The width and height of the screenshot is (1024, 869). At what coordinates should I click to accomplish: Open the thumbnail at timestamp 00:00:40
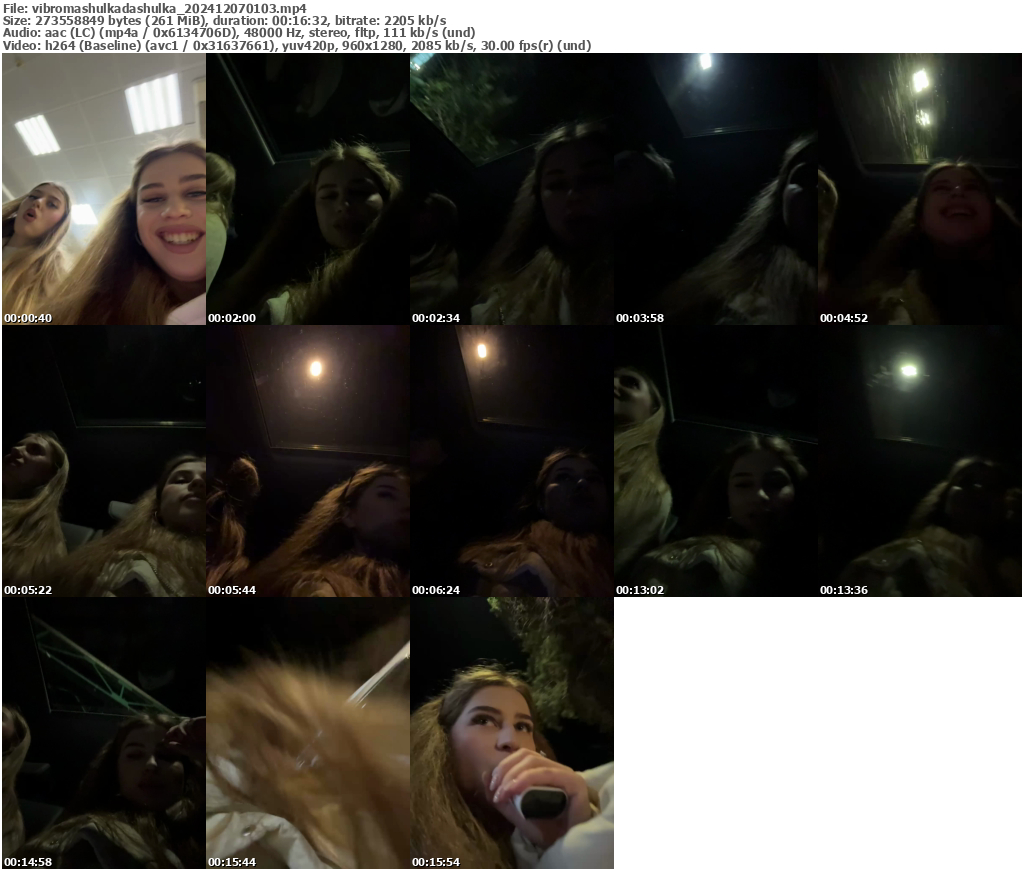coord(100,190)
